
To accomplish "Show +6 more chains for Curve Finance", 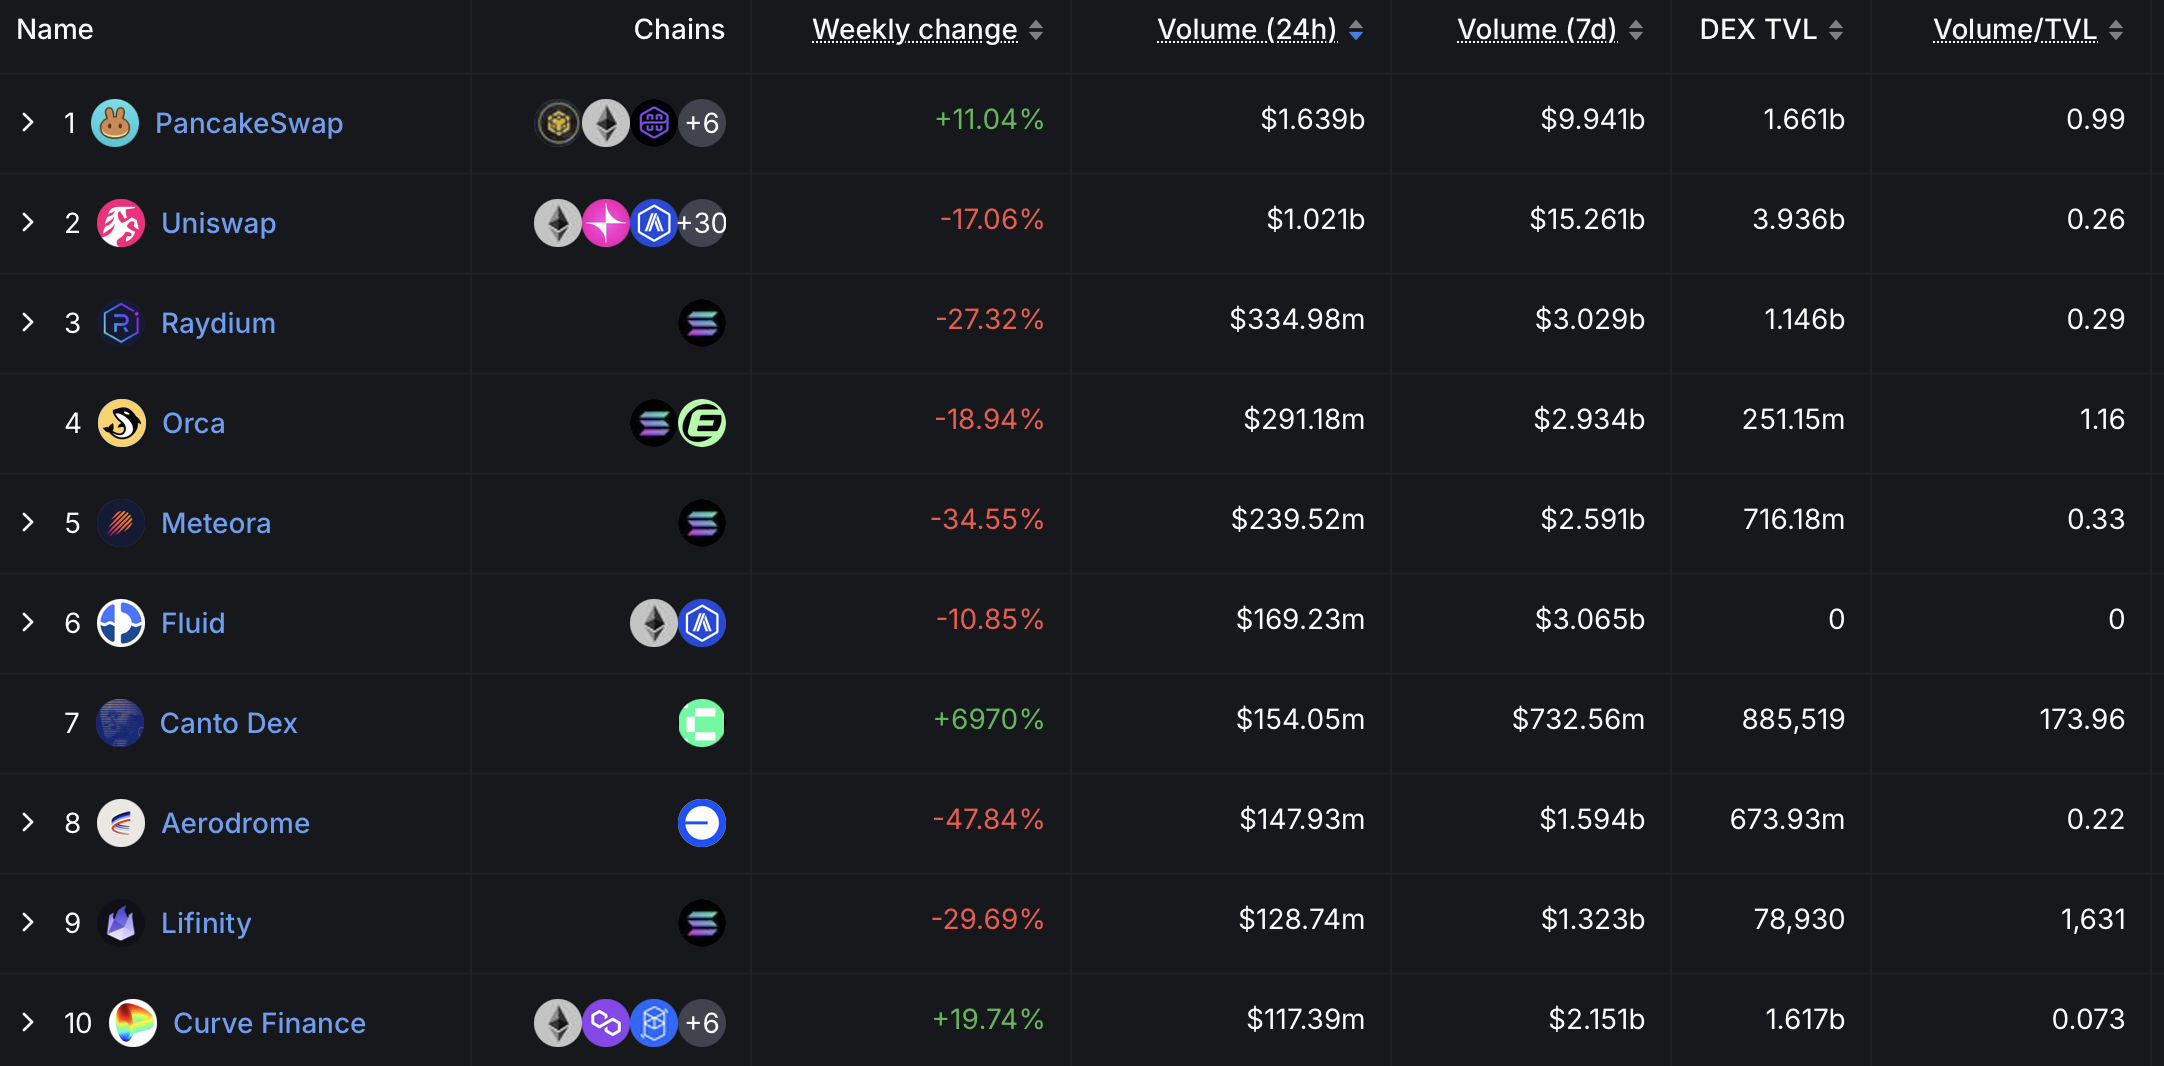I will 702,1023.
